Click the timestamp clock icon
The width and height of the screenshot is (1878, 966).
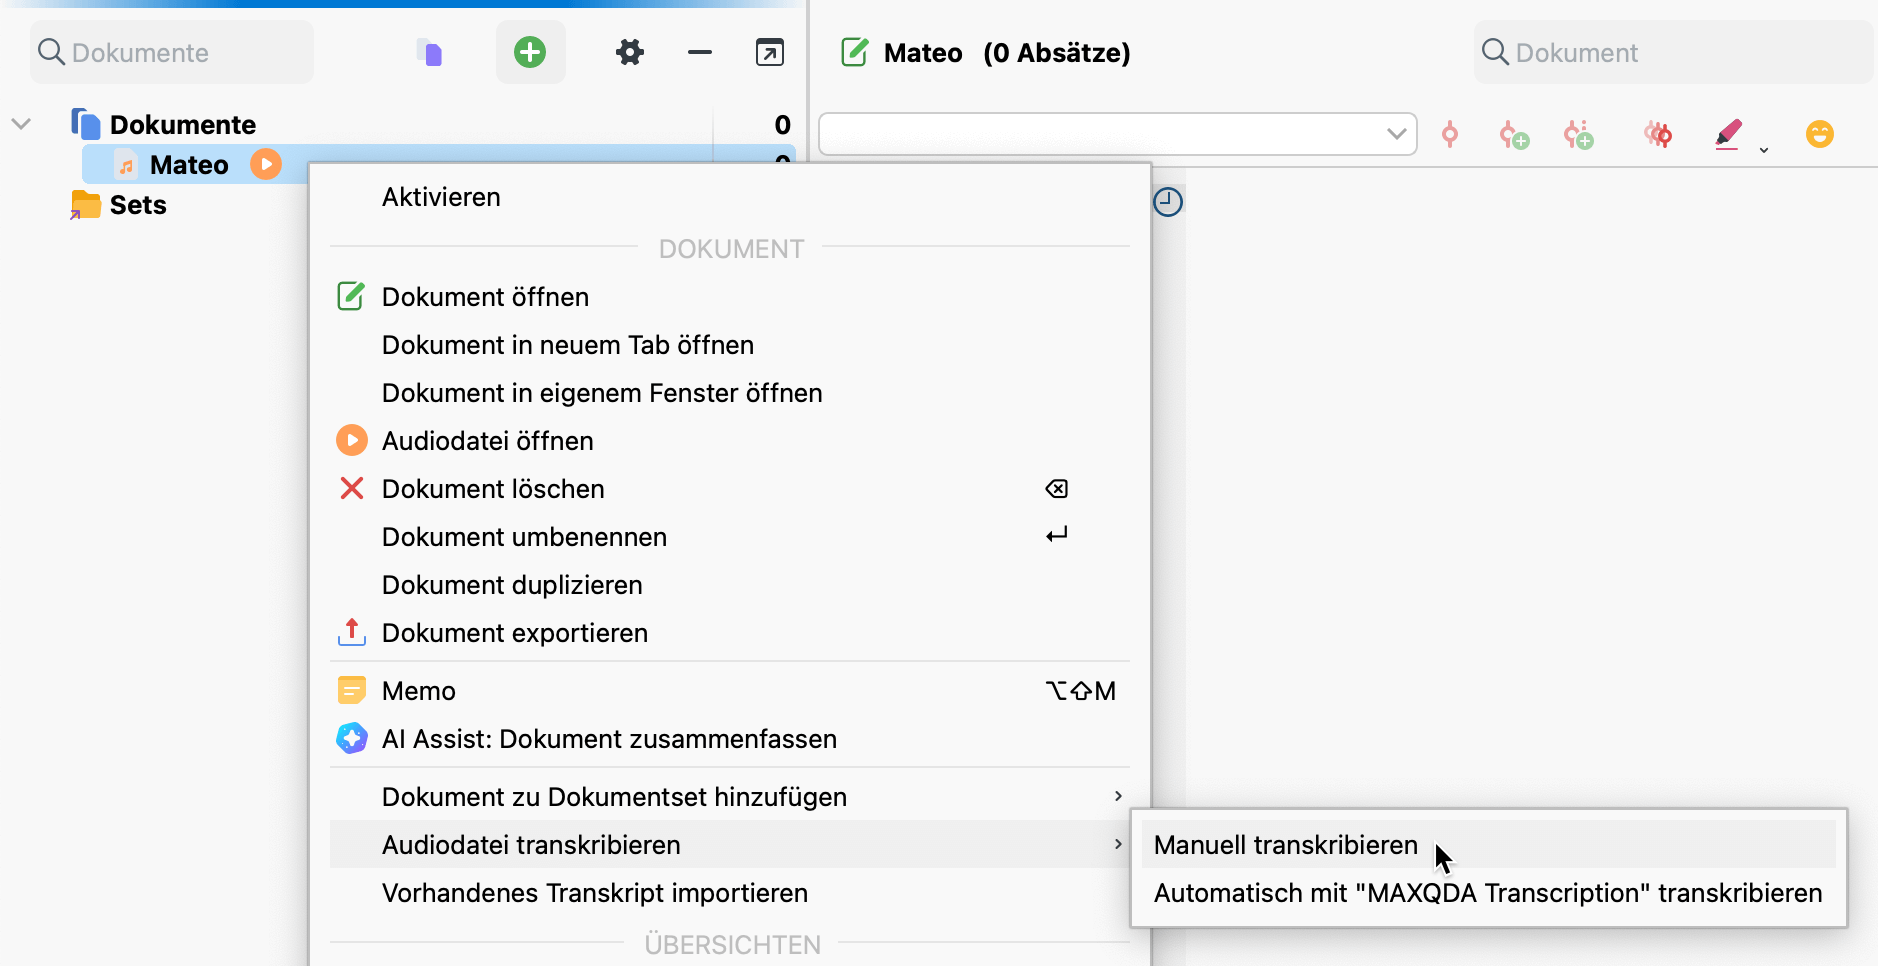click(1167, 202)
